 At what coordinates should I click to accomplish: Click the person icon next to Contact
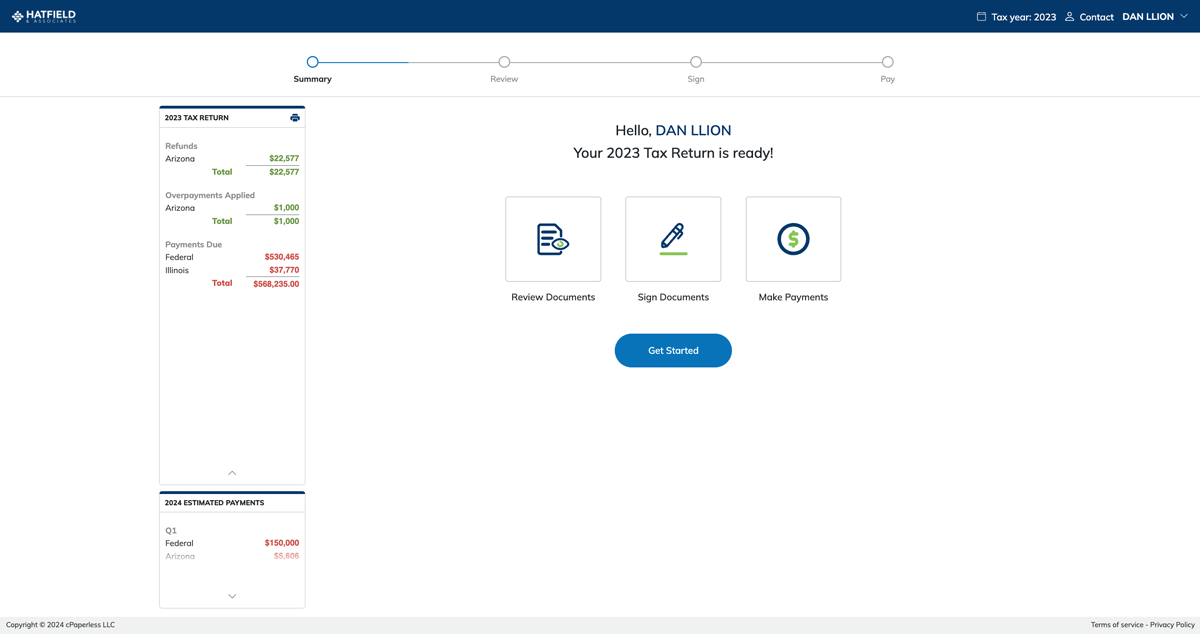tap(1069, 16)
